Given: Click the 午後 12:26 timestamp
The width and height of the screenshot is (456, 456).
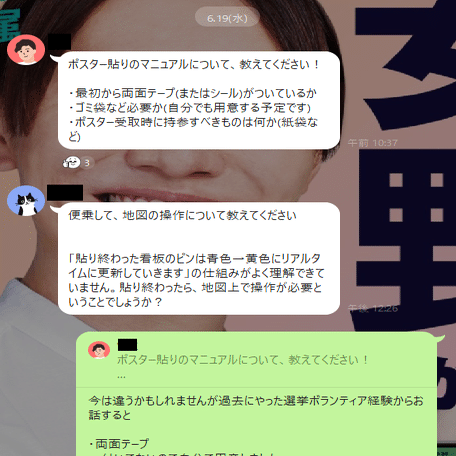Looking at the screenshot, I should tap(373, 308).
